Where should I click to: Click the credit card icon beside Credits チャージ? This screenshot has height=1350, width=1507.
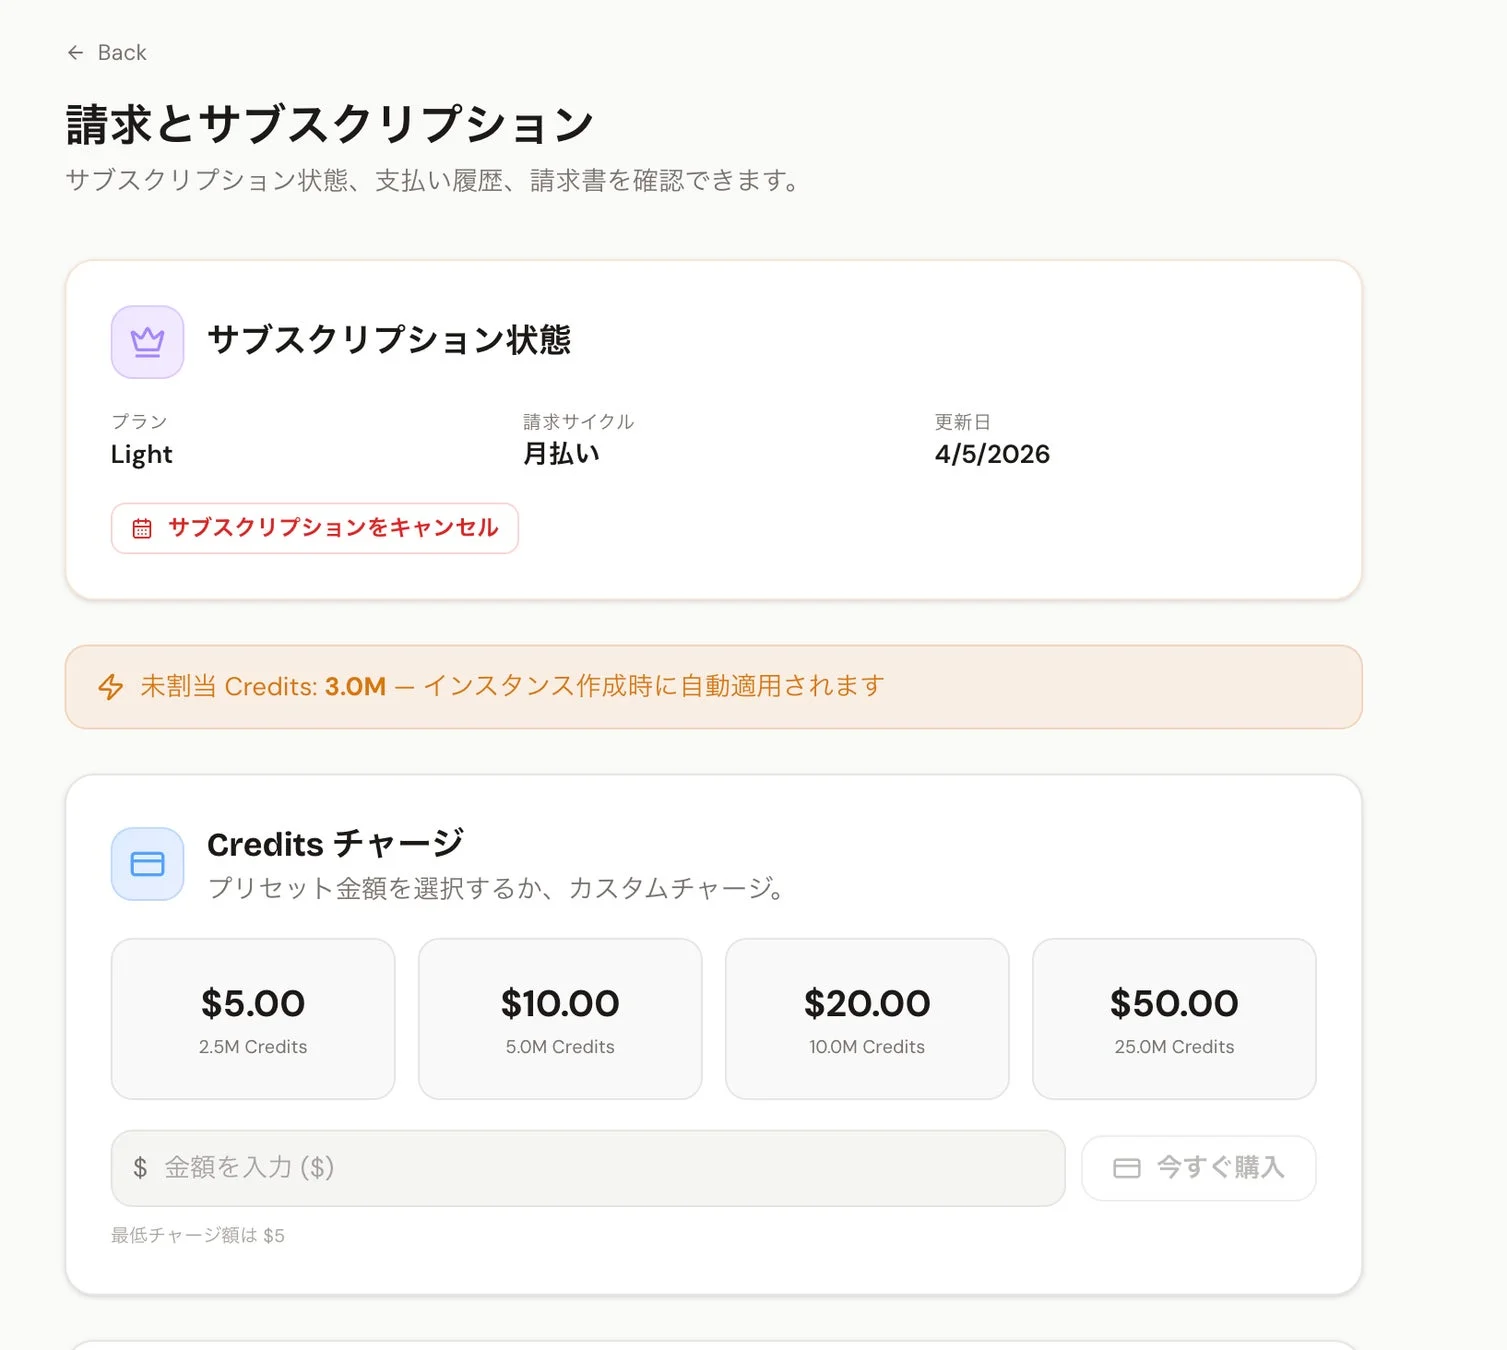click(x=147, y=864)
